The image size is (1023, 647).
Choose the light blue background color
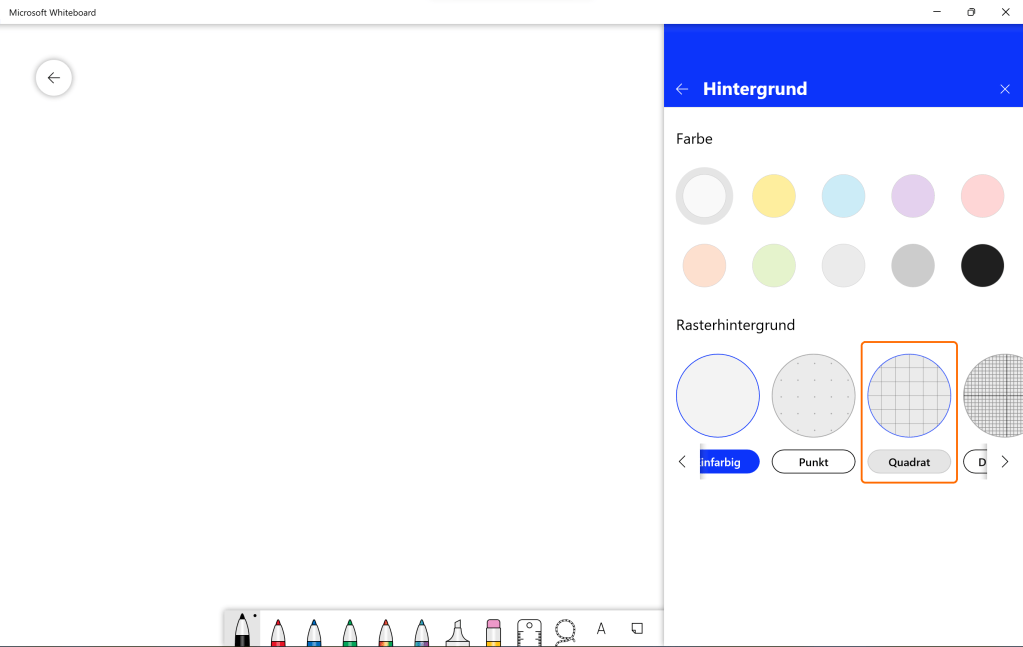(843, 196)
